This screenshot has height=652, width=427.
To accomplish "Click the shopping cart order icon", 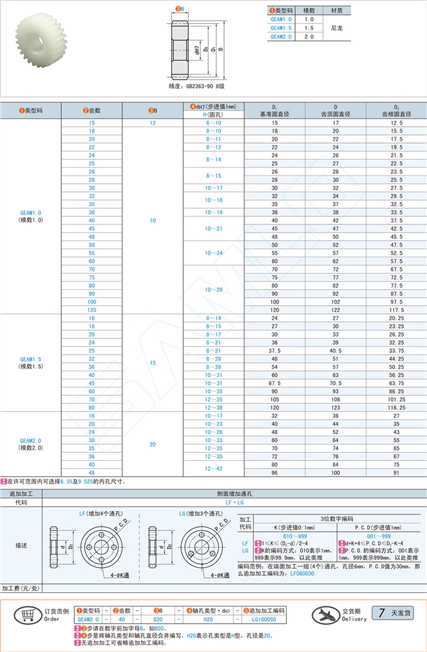I will pos(28,615).
